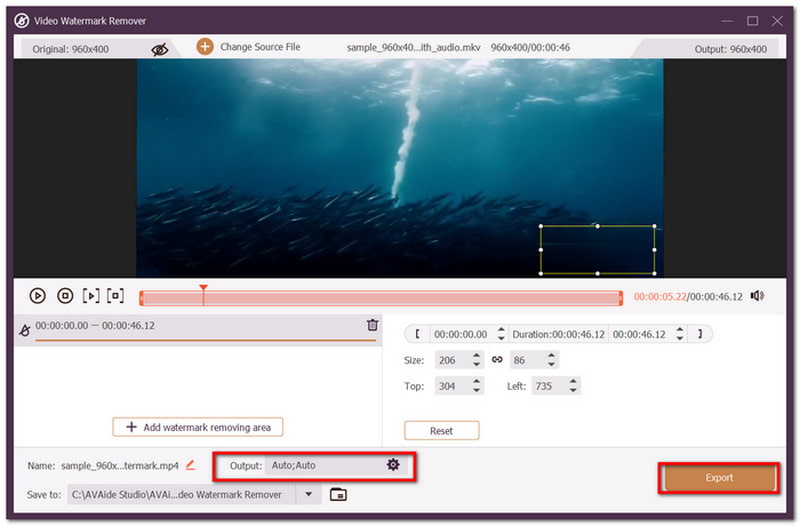800x526 pixels.
Task: Toggle the original preview eye icon
Action: pos(160,49)
